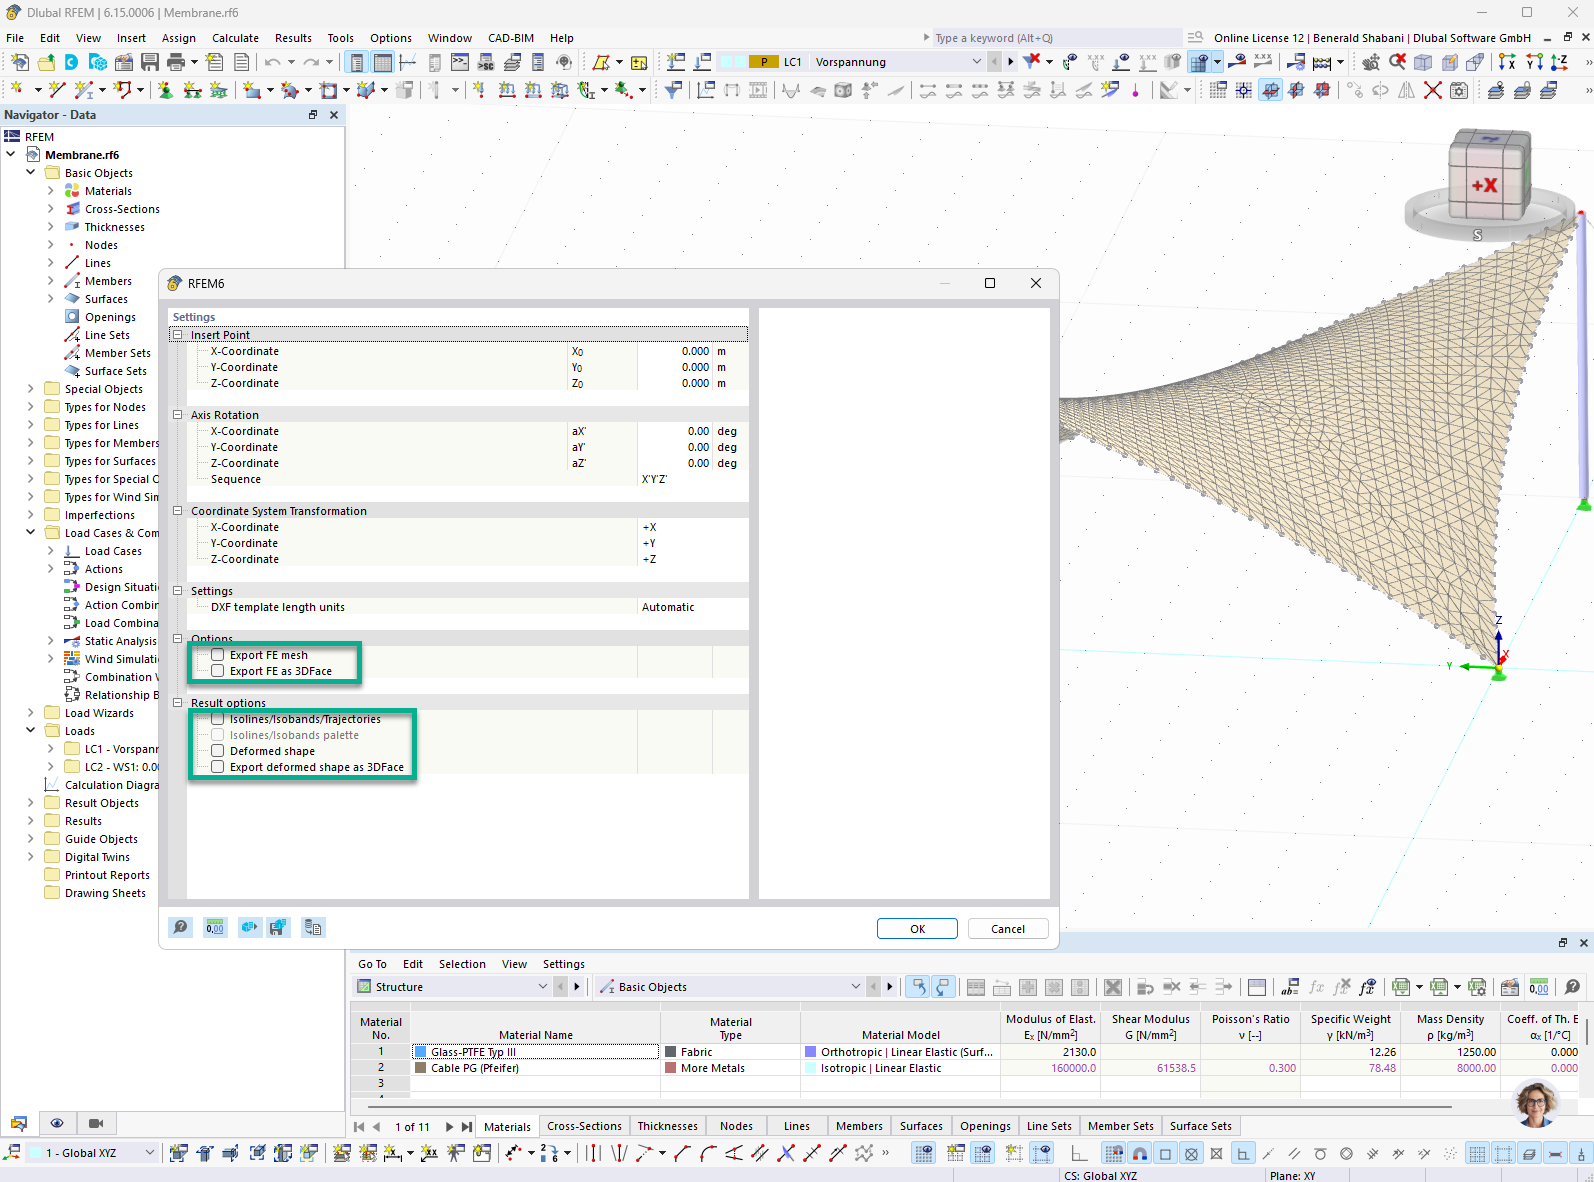Open the Calculate menu
The width and height of the screenshot is (1594, 1182).
pos(235,38)
